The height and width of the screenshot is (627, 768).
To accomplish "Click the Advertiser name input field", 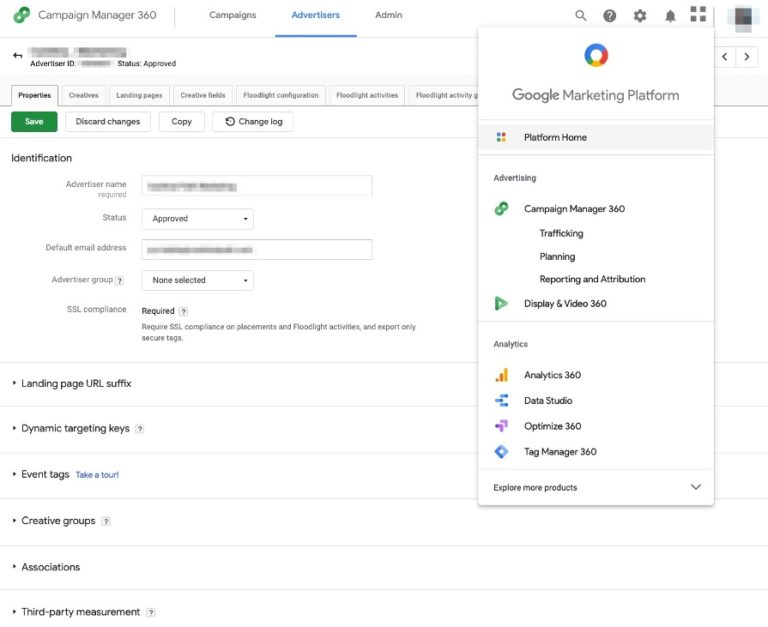I will (257, 186).
